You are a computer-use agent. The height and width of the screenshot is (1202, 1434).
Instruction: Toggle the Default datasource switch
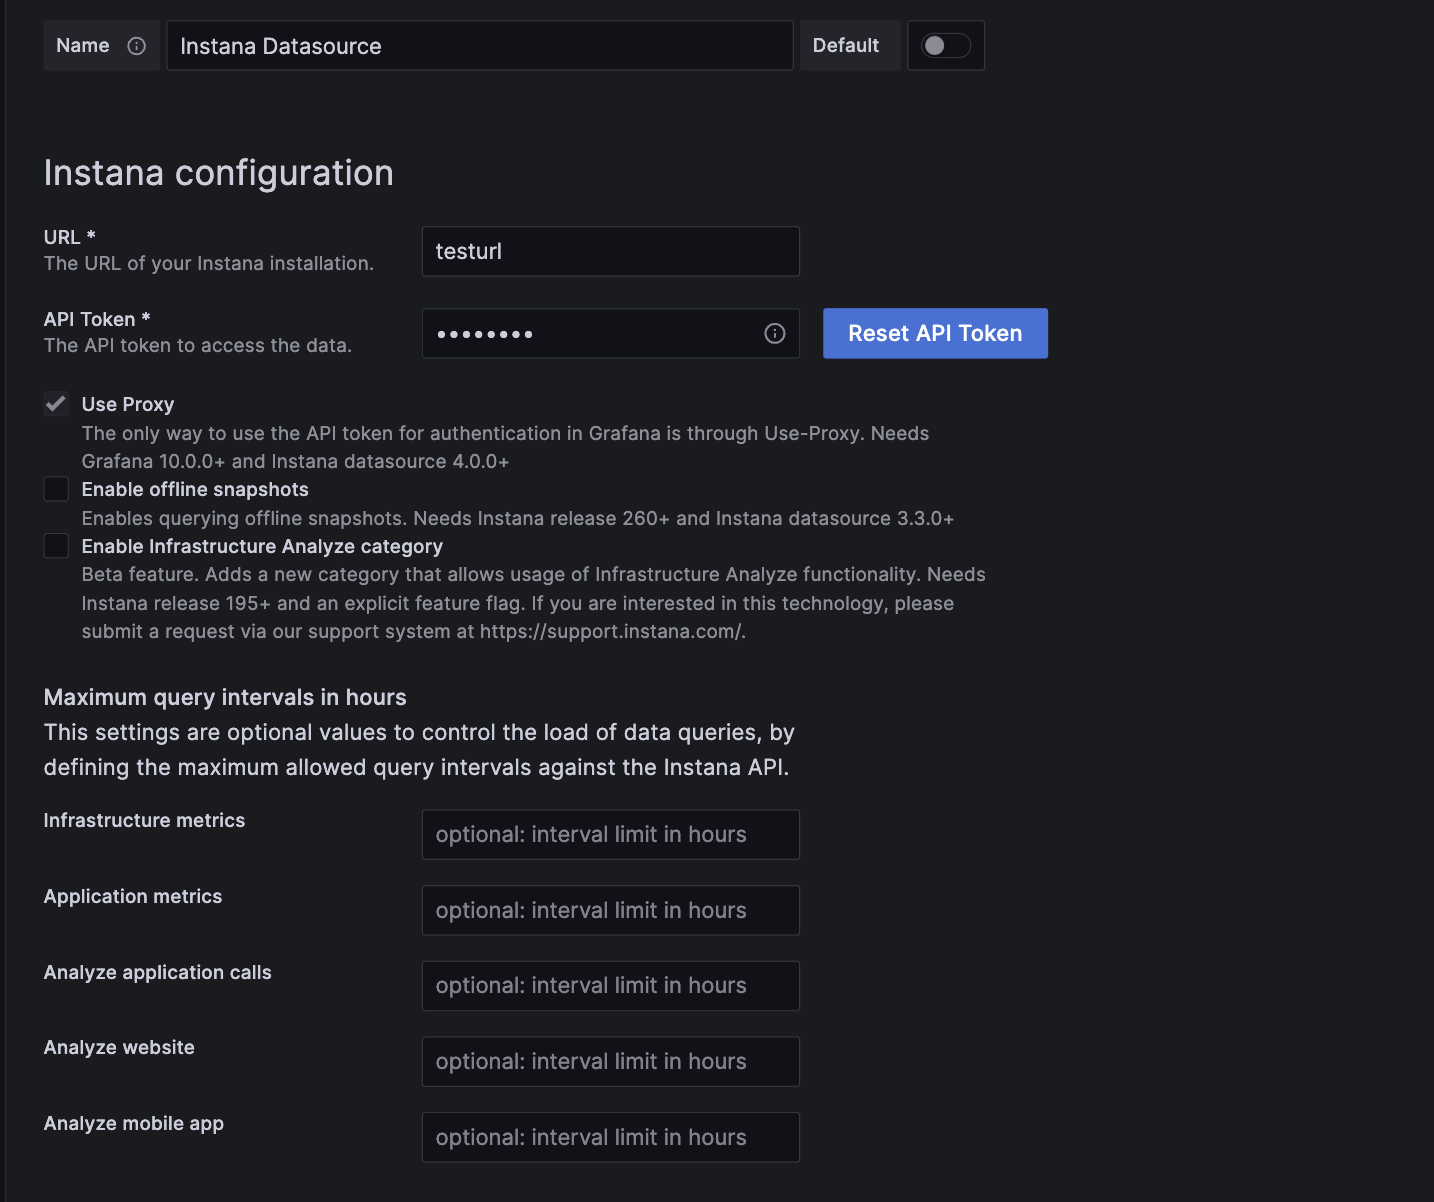945,46
